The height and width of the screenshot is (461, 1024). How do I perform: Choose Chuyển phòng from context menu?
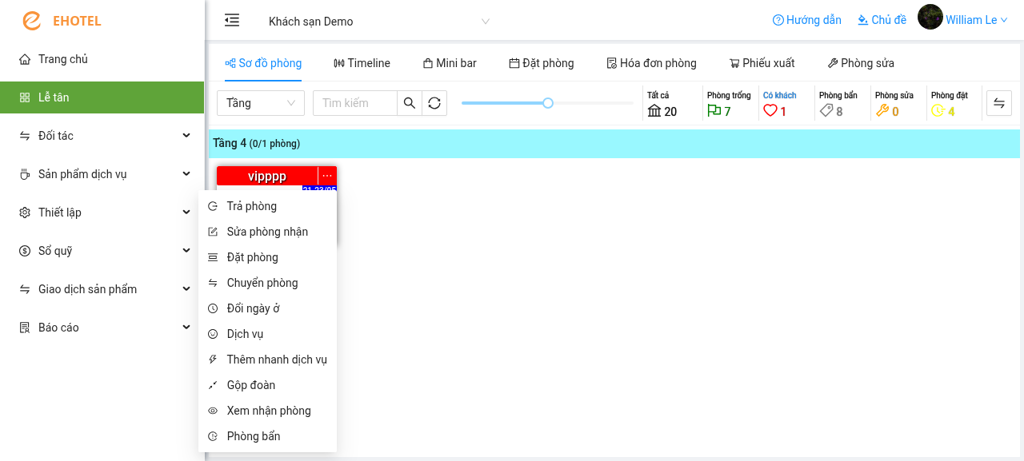[x=268, y=283]
